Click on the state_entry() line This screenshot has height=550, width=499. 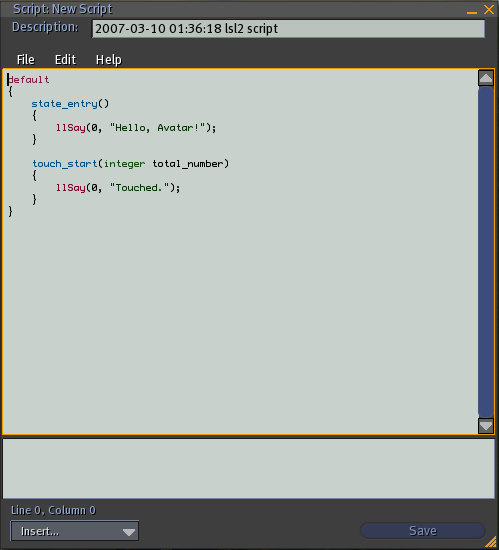point(70,104)
